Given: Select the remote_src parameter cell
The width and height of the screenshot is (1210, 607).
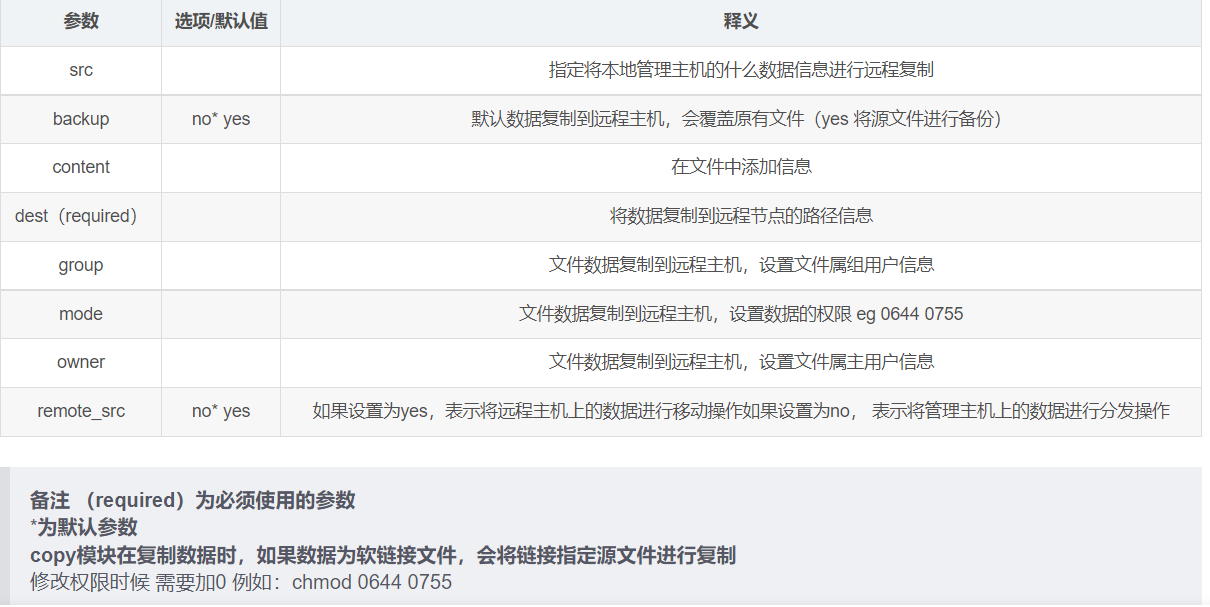Looking at the screenshot, I should coord(81,411).
